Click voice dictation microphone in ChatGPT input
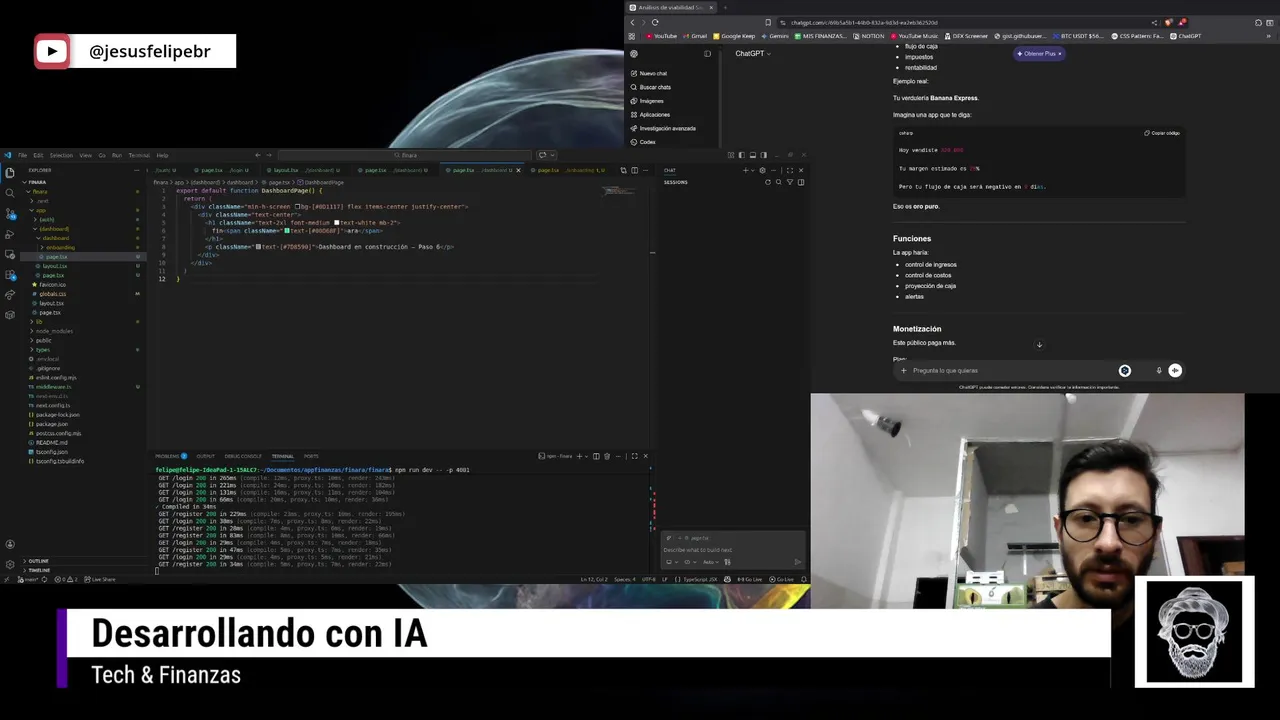The height and width of the screenshot is (720, 1280). pos(1159,371)
